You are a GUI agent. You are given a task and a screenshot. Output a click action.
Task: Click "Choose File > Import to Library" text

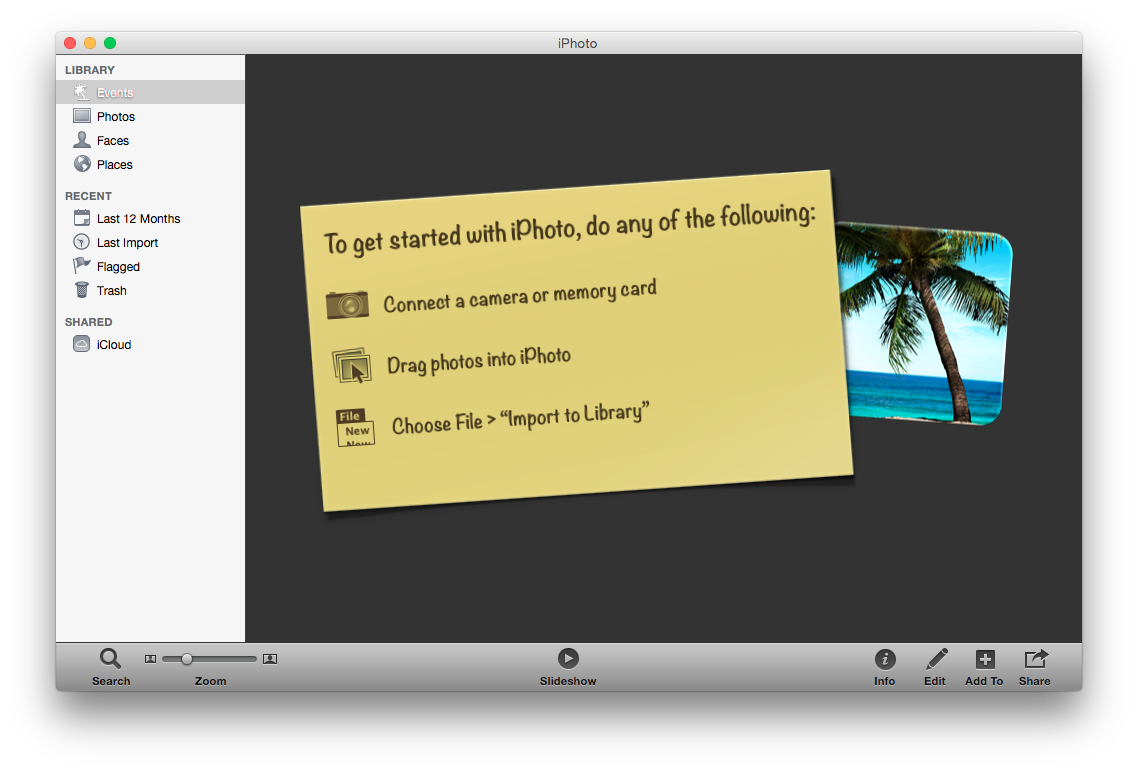520,418
